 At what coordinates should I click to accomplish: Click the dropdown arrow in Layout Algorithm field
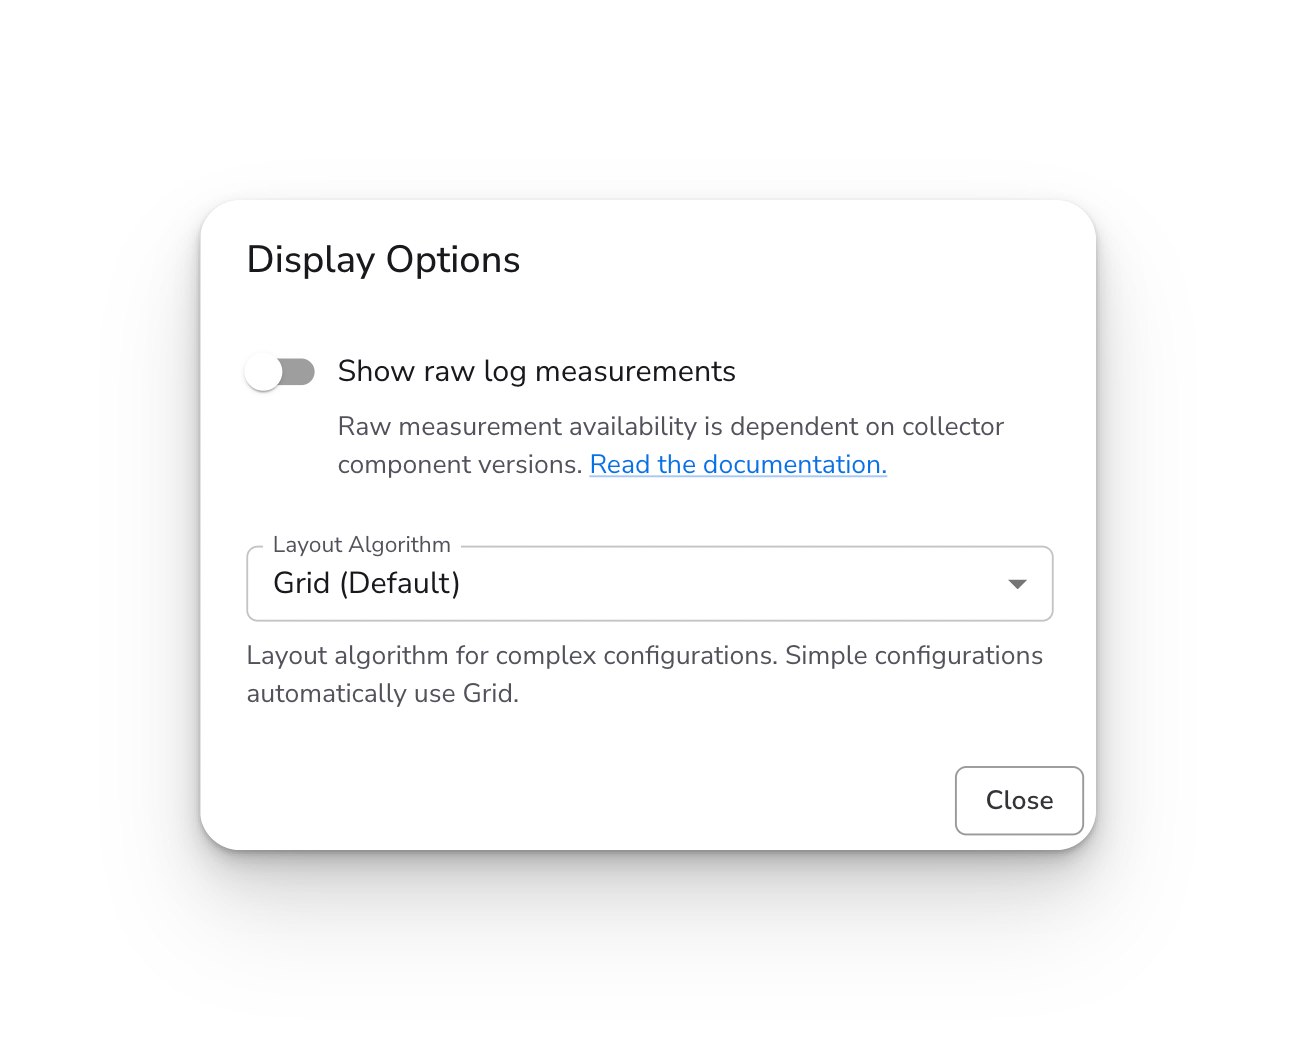coord(1017,584)
